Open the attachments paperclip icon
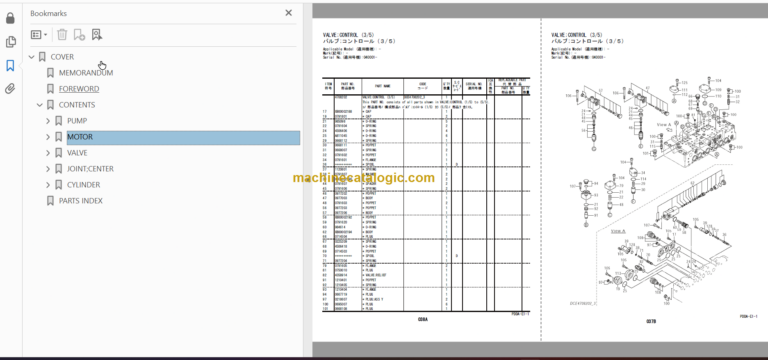Image resolution: width=768 pixels, height=360 pixels. (x=10, y=89)
